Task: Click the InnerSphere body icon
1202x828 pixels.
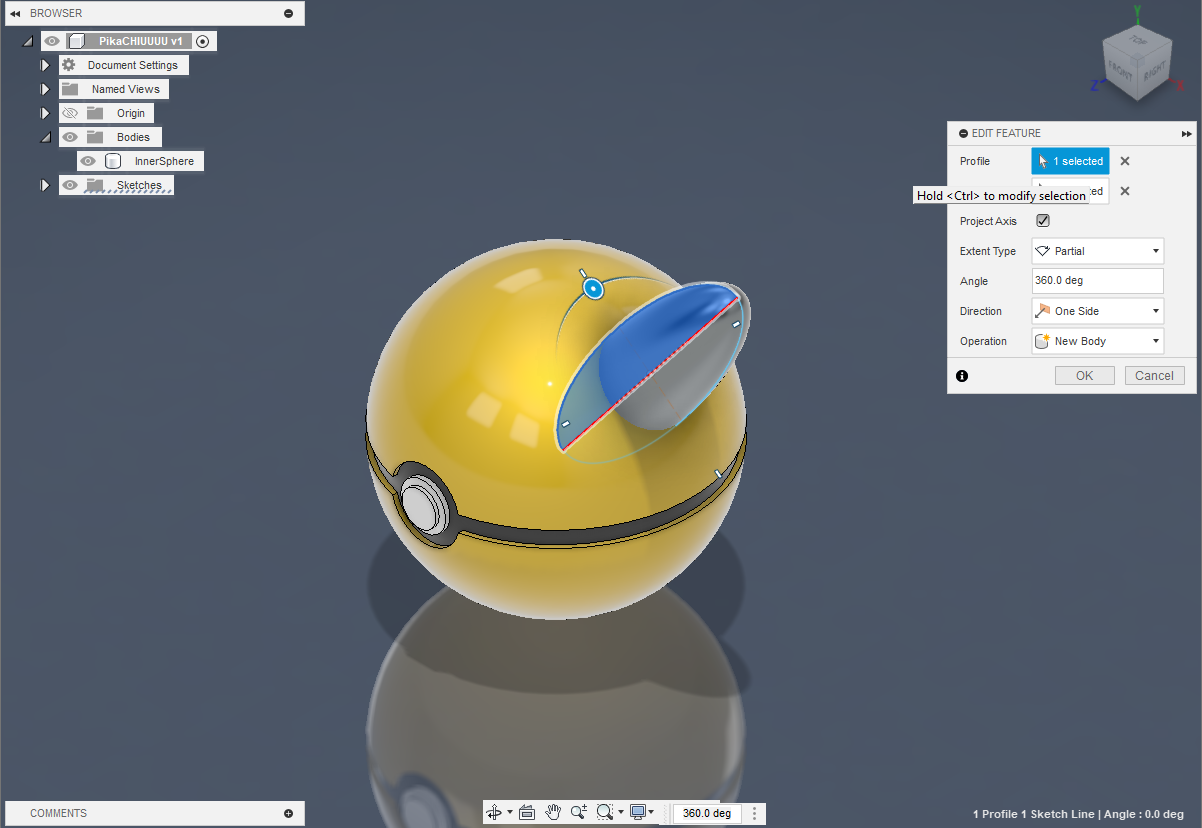Action: pyautogui.click(x=113, y=161)
